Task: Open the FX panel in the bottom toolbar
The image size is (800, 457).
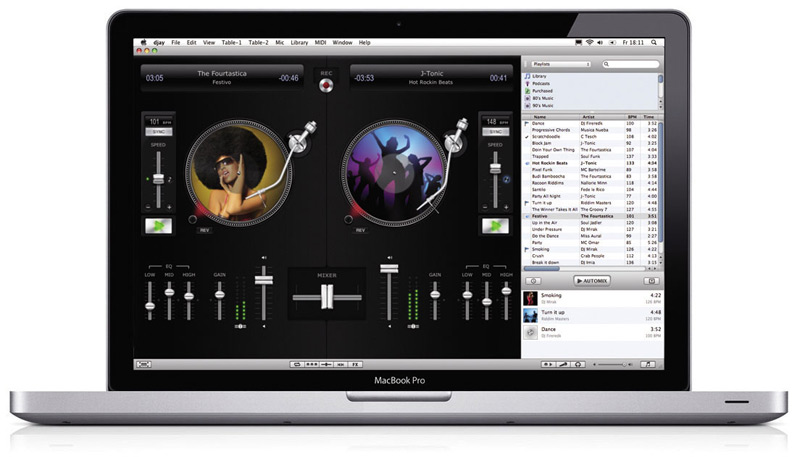Action: coord(356,364)
